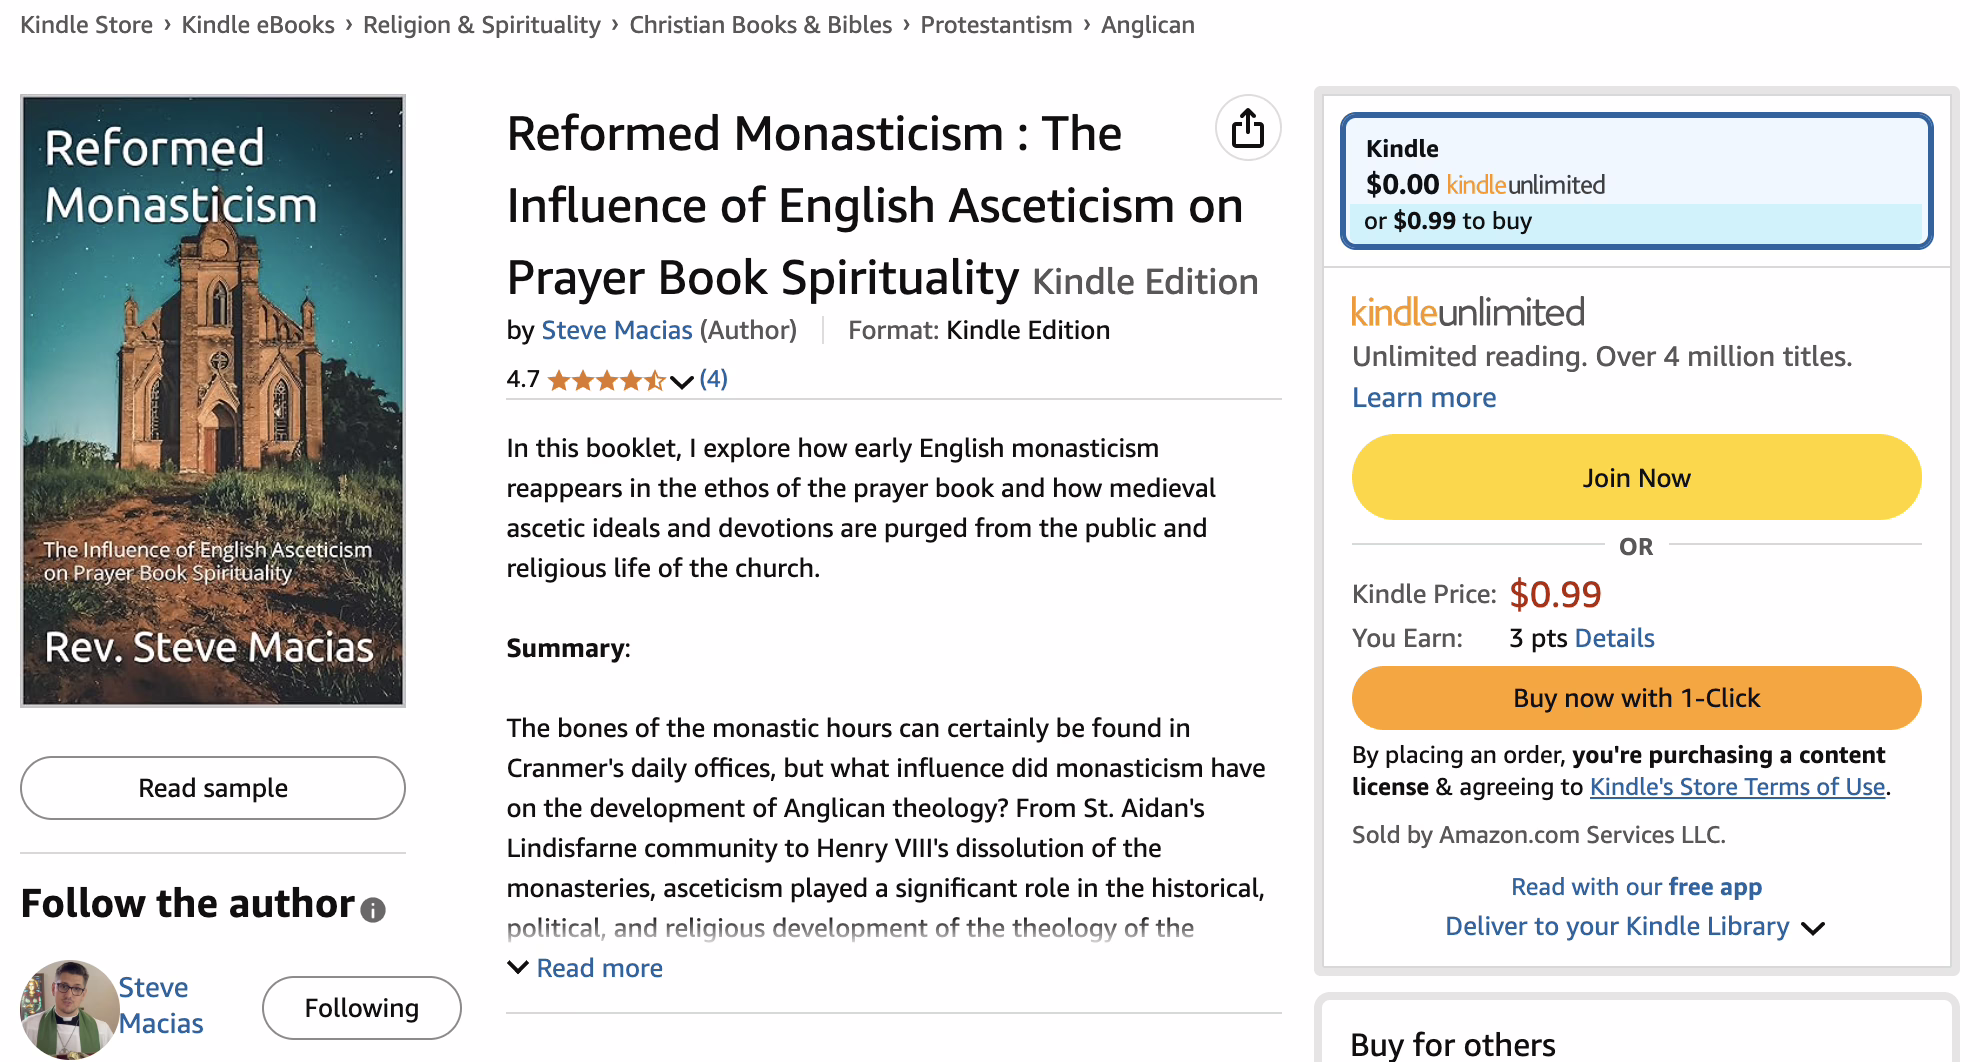Expand the description with Read more

[x=585, y=968]
